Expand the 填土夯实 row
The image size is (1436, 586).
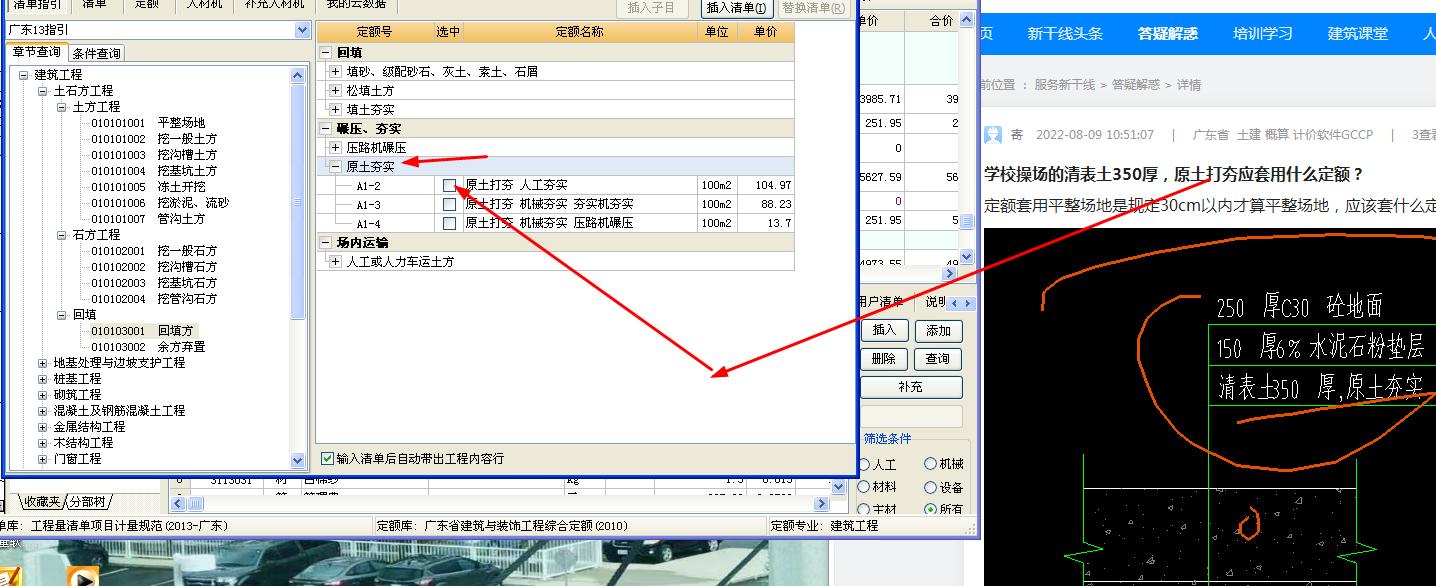click(x=336, y=109)
